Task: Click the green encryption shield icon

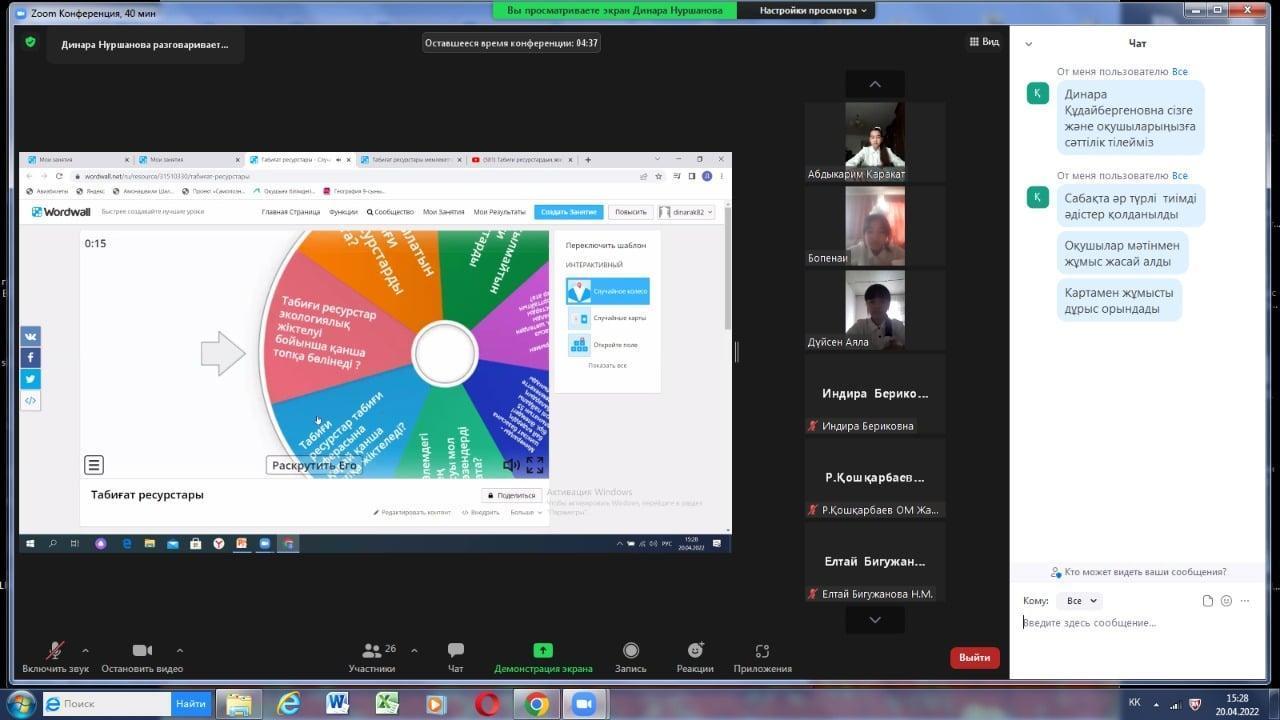Action: point(30,42)
